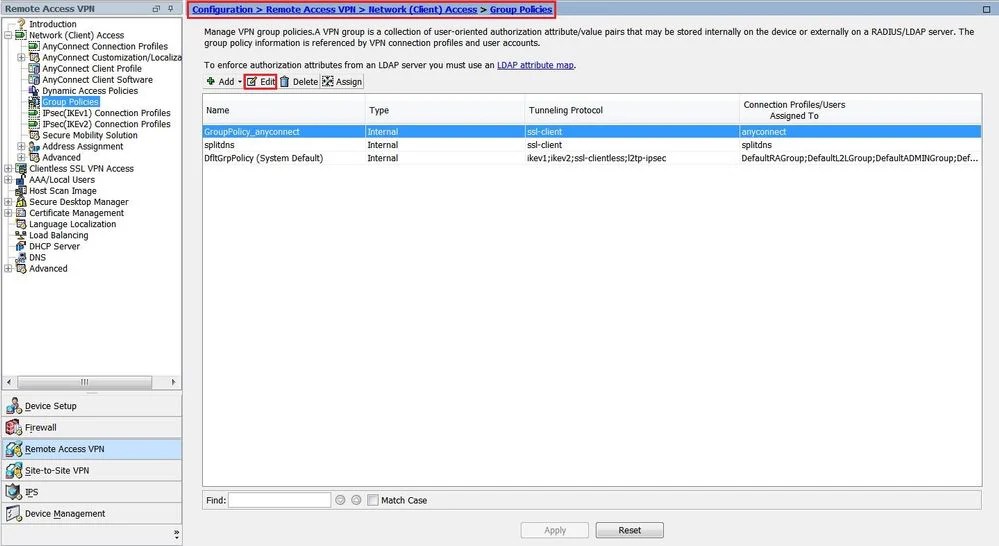Select Host Scan Image node

62,190
